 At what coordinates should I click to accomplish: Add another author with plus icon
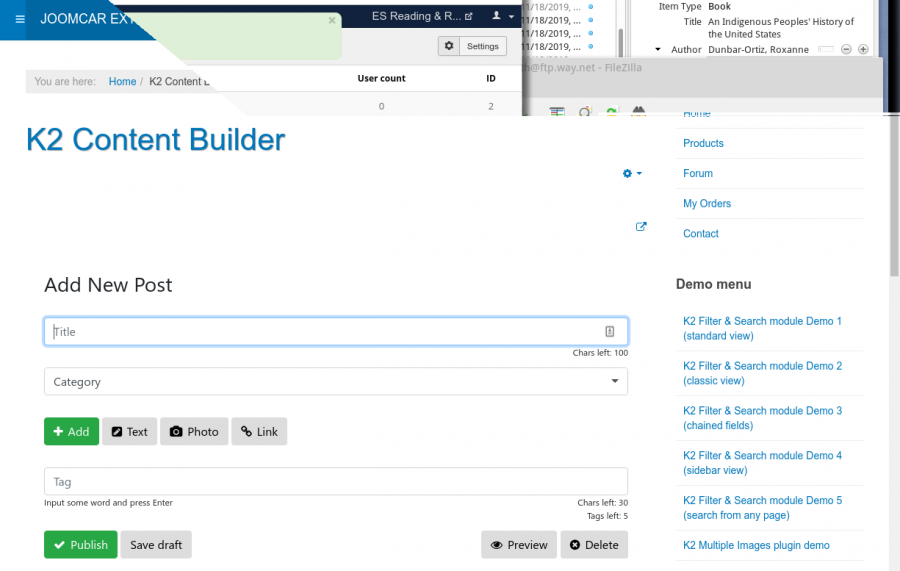tap(863, 49)
